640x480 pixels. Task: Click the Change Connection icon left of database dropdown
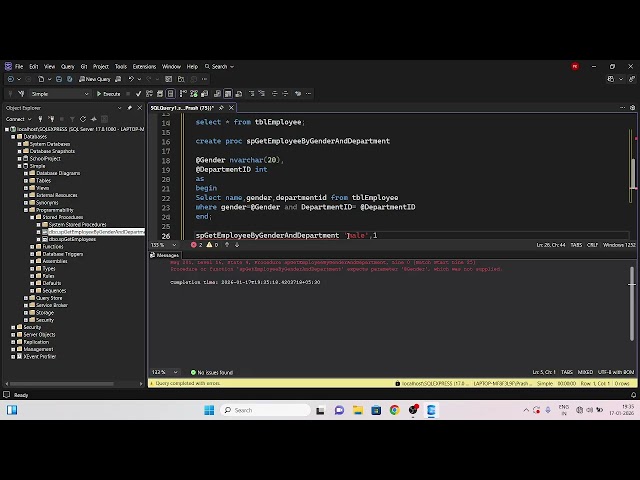pyautogui.click(x=21, y=94)
